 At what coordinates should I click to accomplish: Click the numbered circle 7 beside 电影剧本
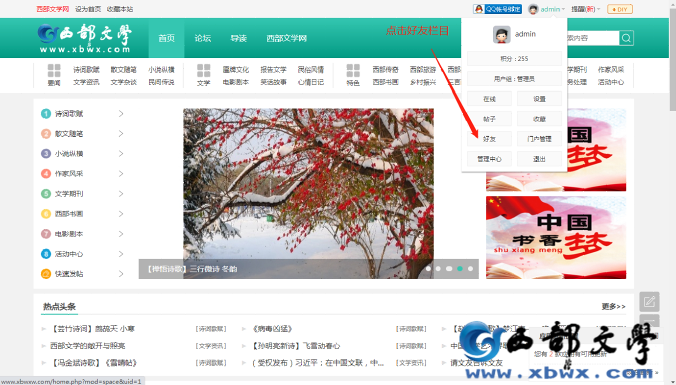(x=46, y=234)
